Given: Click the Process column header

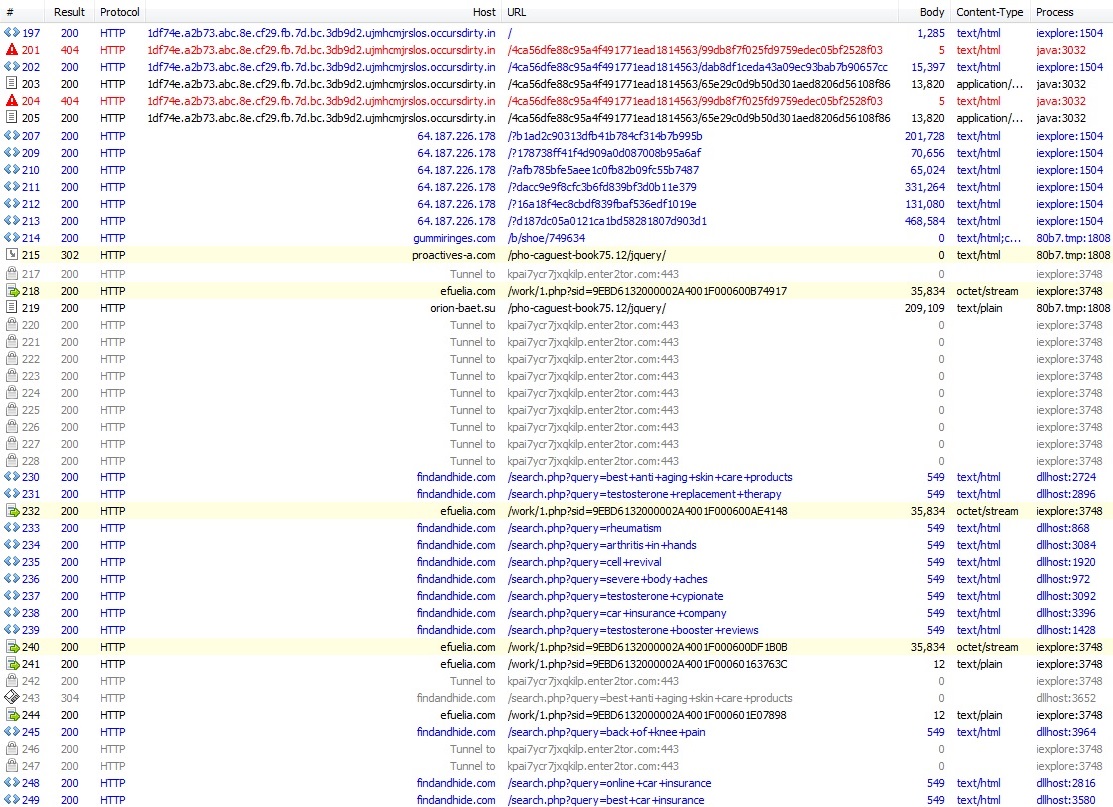Looking at the screenshot, I should 1054,12.
